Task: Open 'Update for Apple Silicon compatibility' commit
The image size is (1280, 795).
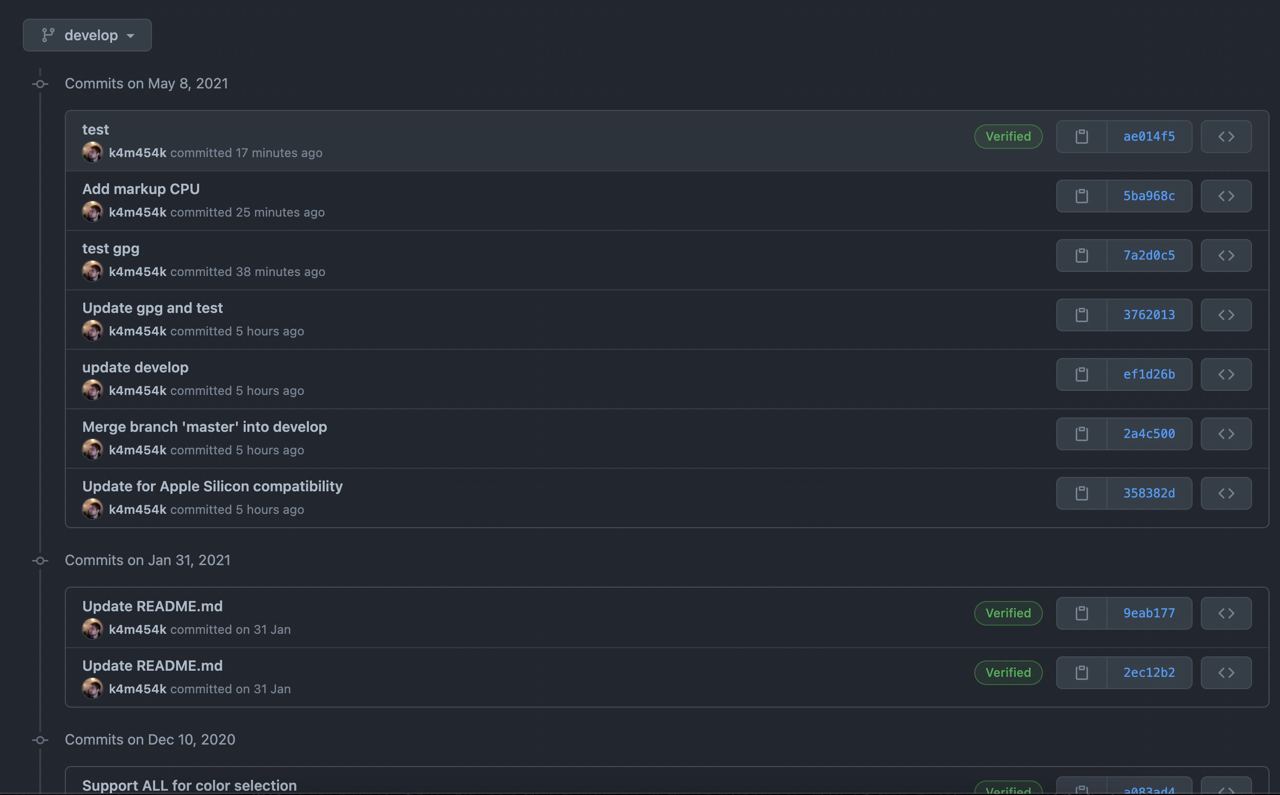Action: click(212, 486)
